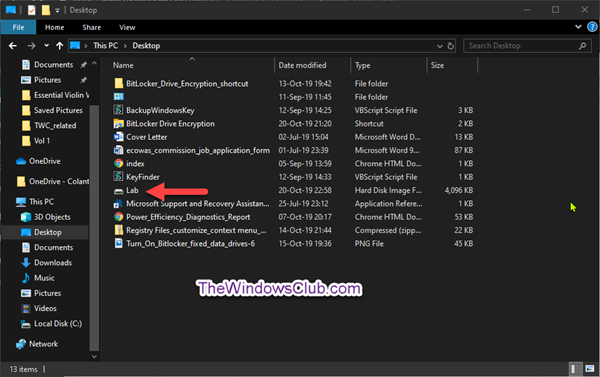Open the location root chevron in address bar
Viewport: 600px width, 377px height.
(86, 46)
